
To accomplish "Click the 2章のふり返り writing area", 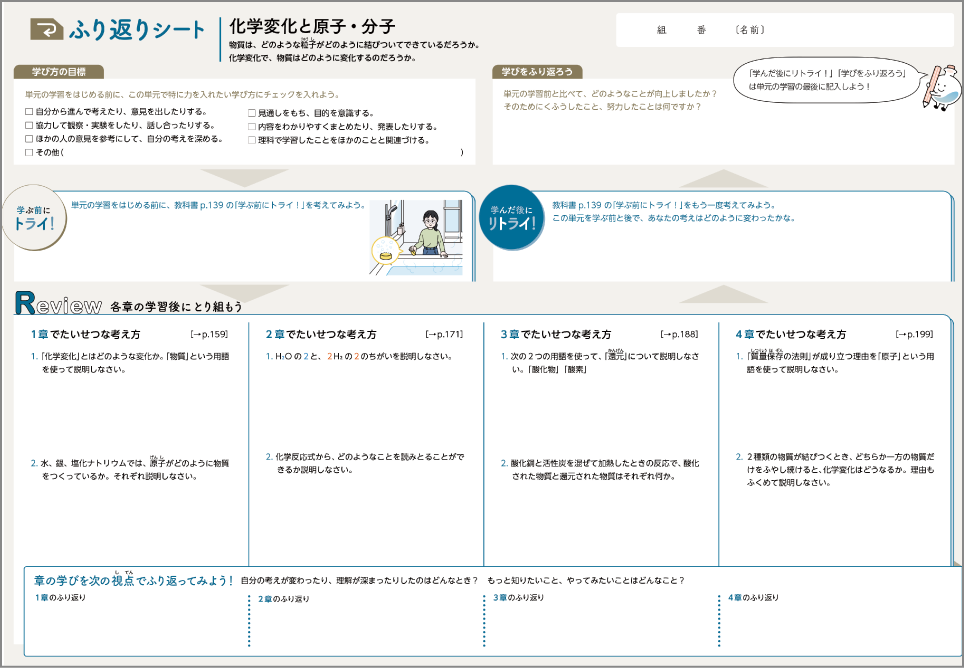I will point(365,625).
